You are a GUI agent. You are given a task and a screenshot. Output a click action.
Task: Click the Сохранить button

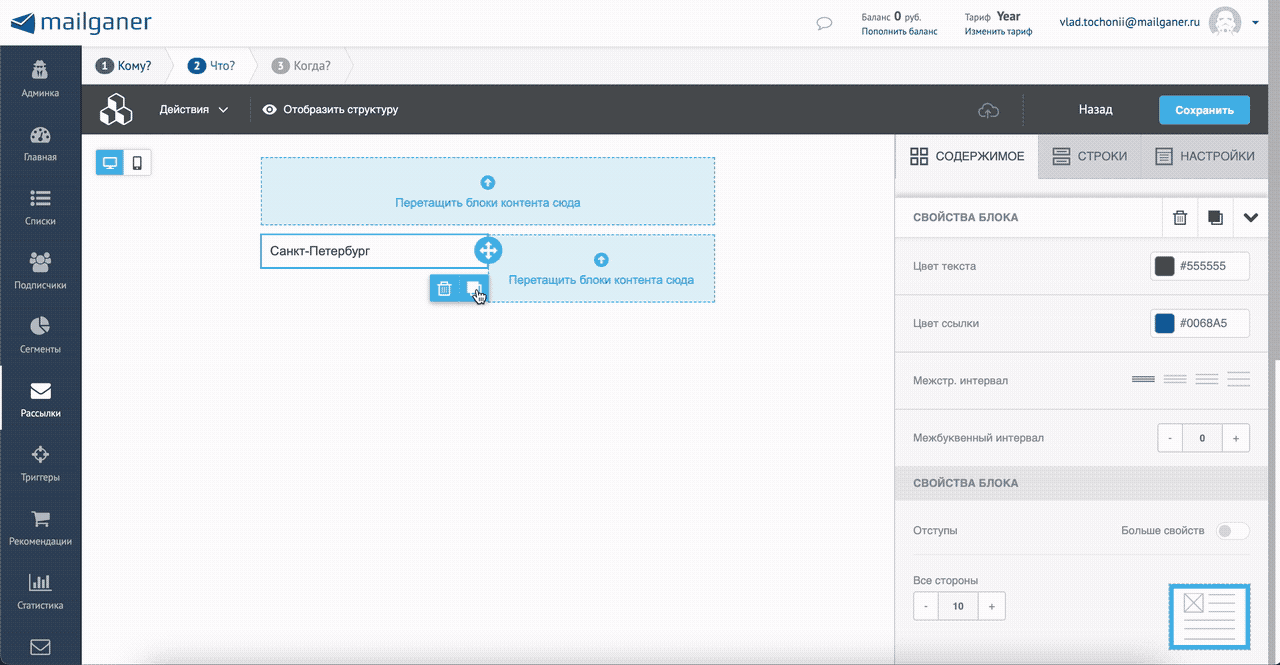[x=1204, y=110]
